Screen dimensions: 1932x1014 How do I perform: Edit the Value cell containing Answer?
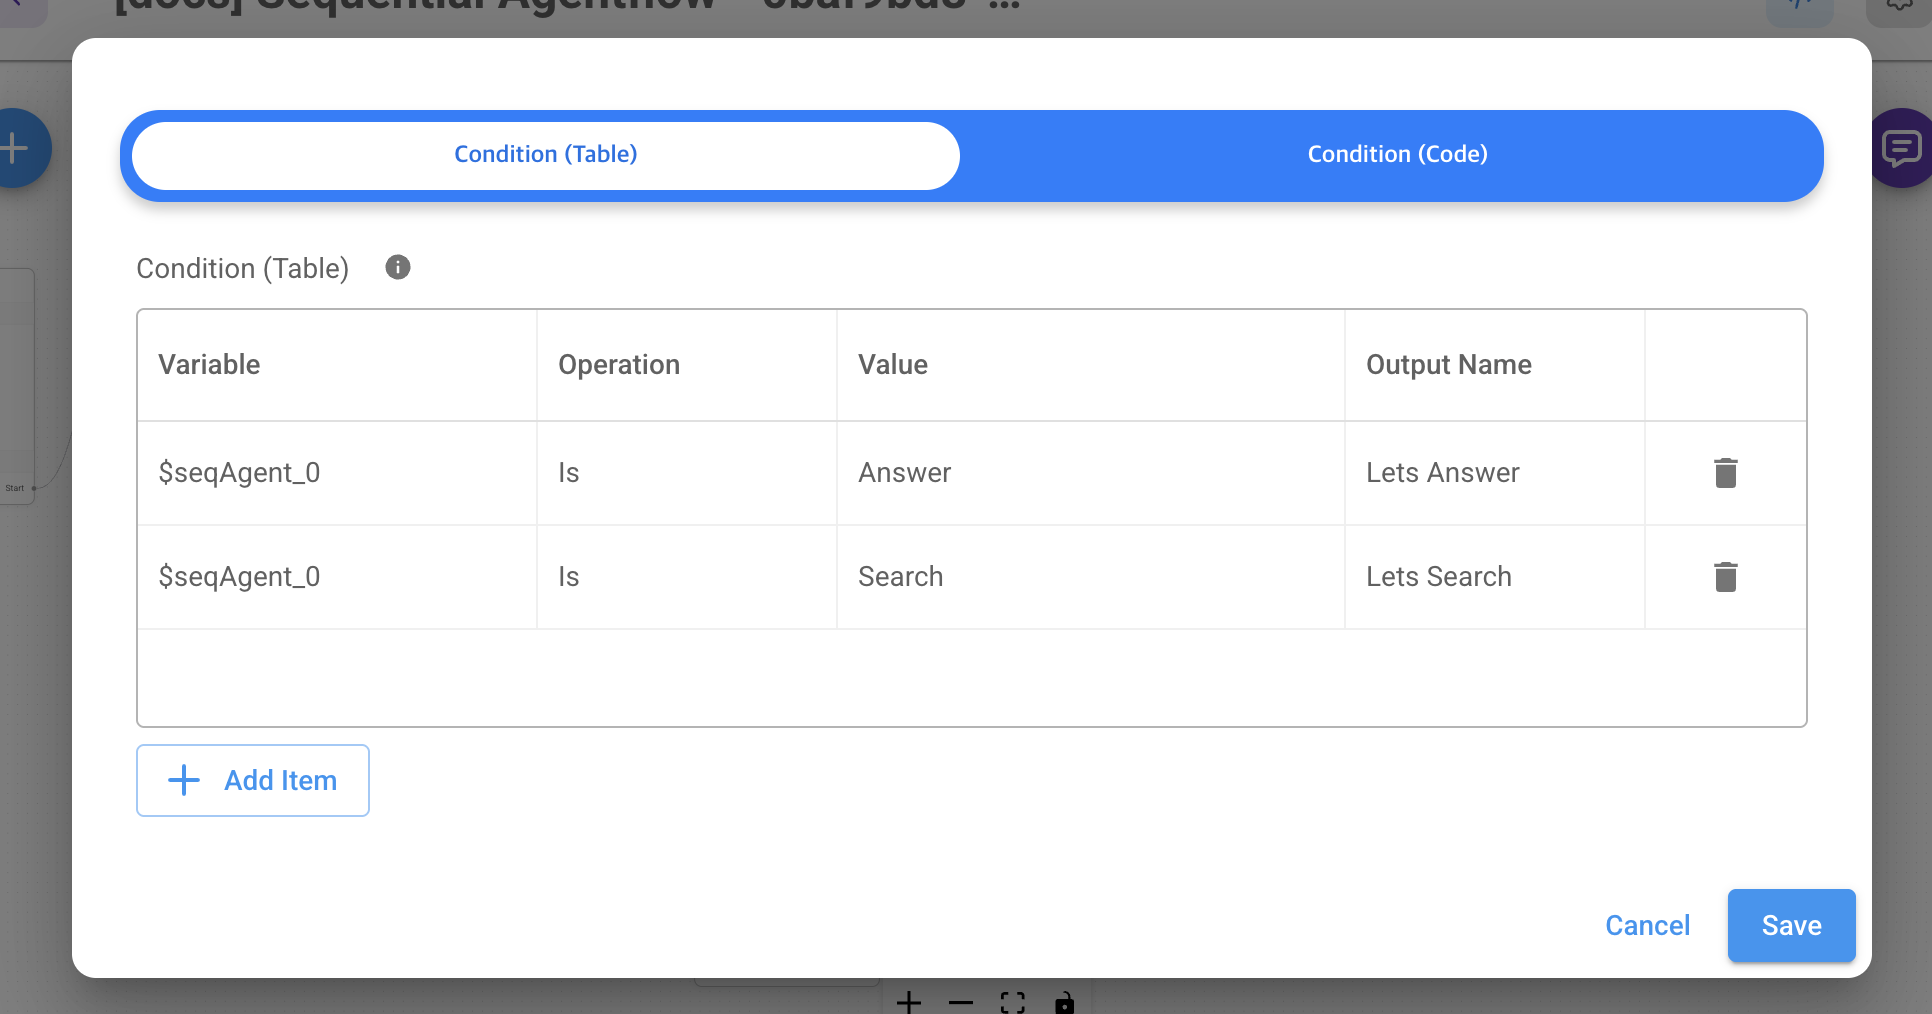point(1090,473)
